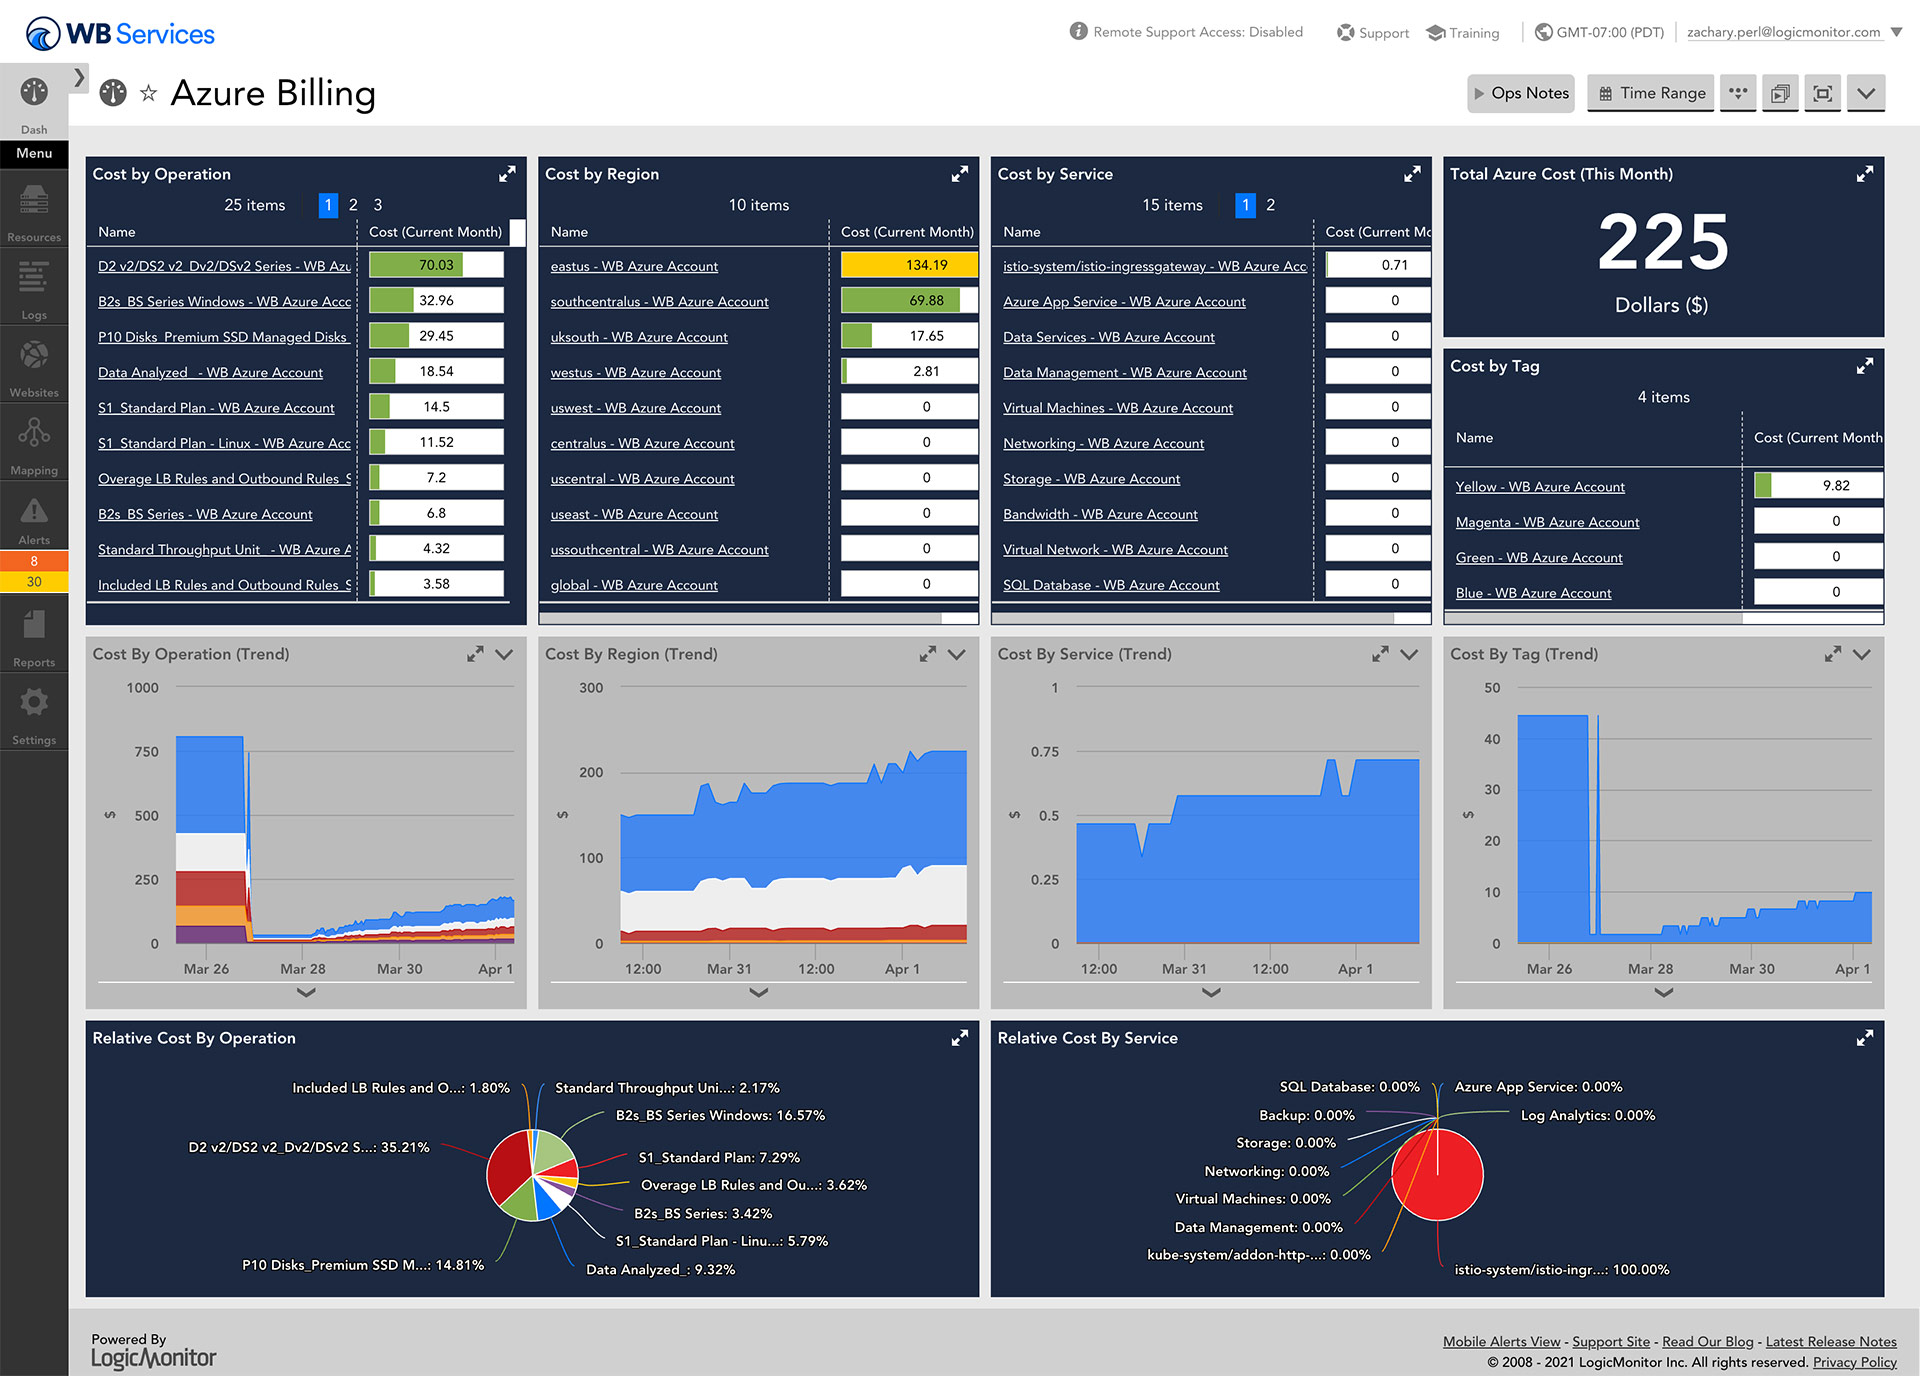Screen dimensions: 1920x1376
Task: Open Mobile Alerts View footer link
Action: pos(1501,1342)
